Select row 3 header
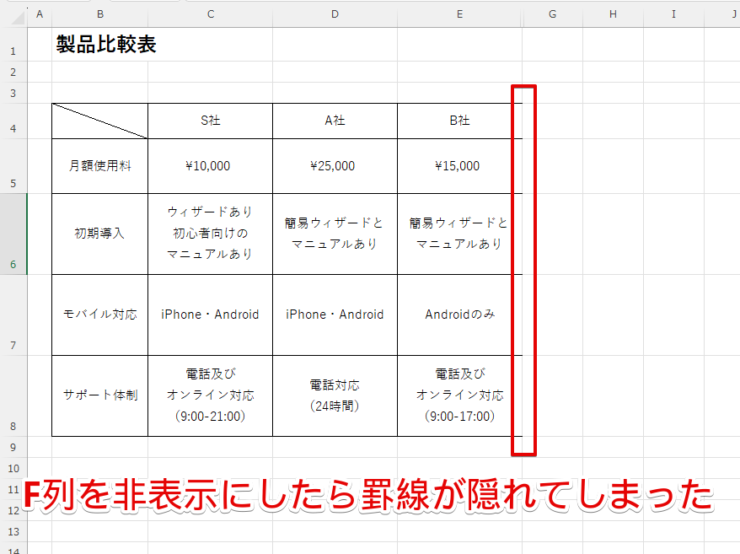Viewport: 740px width, 554px height. [13, 93]
